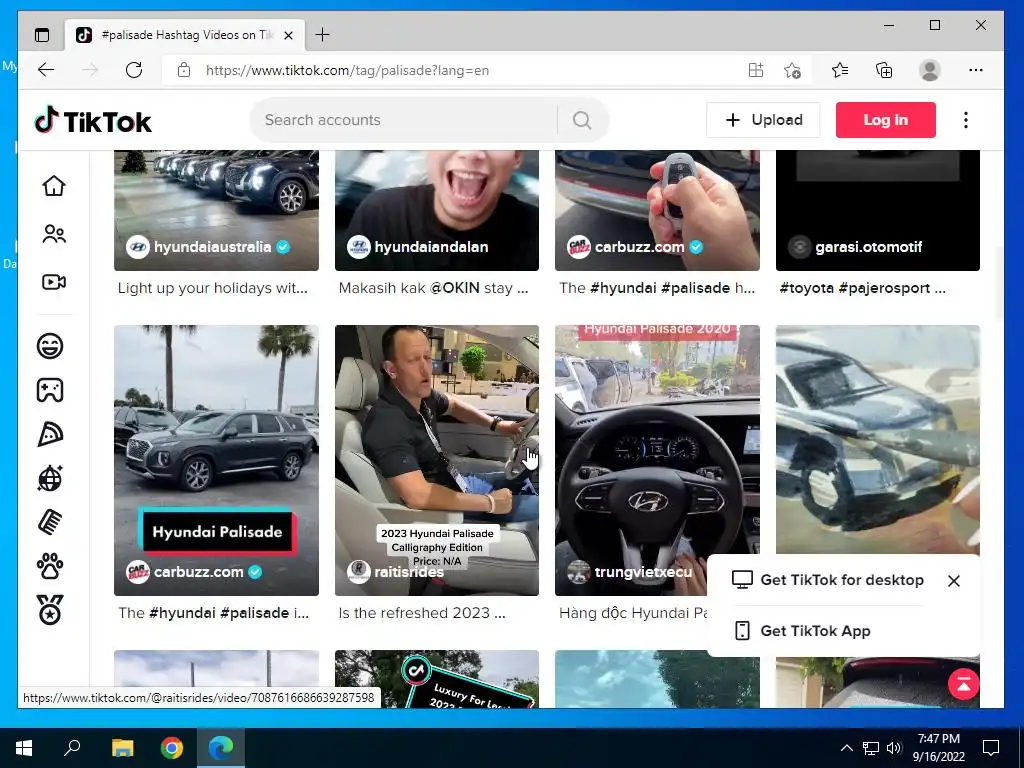Viewport: 1024px width, 768px height.
Task: Open the carbuzz.com key fob video thumbnail
Action: click(657, 210)
